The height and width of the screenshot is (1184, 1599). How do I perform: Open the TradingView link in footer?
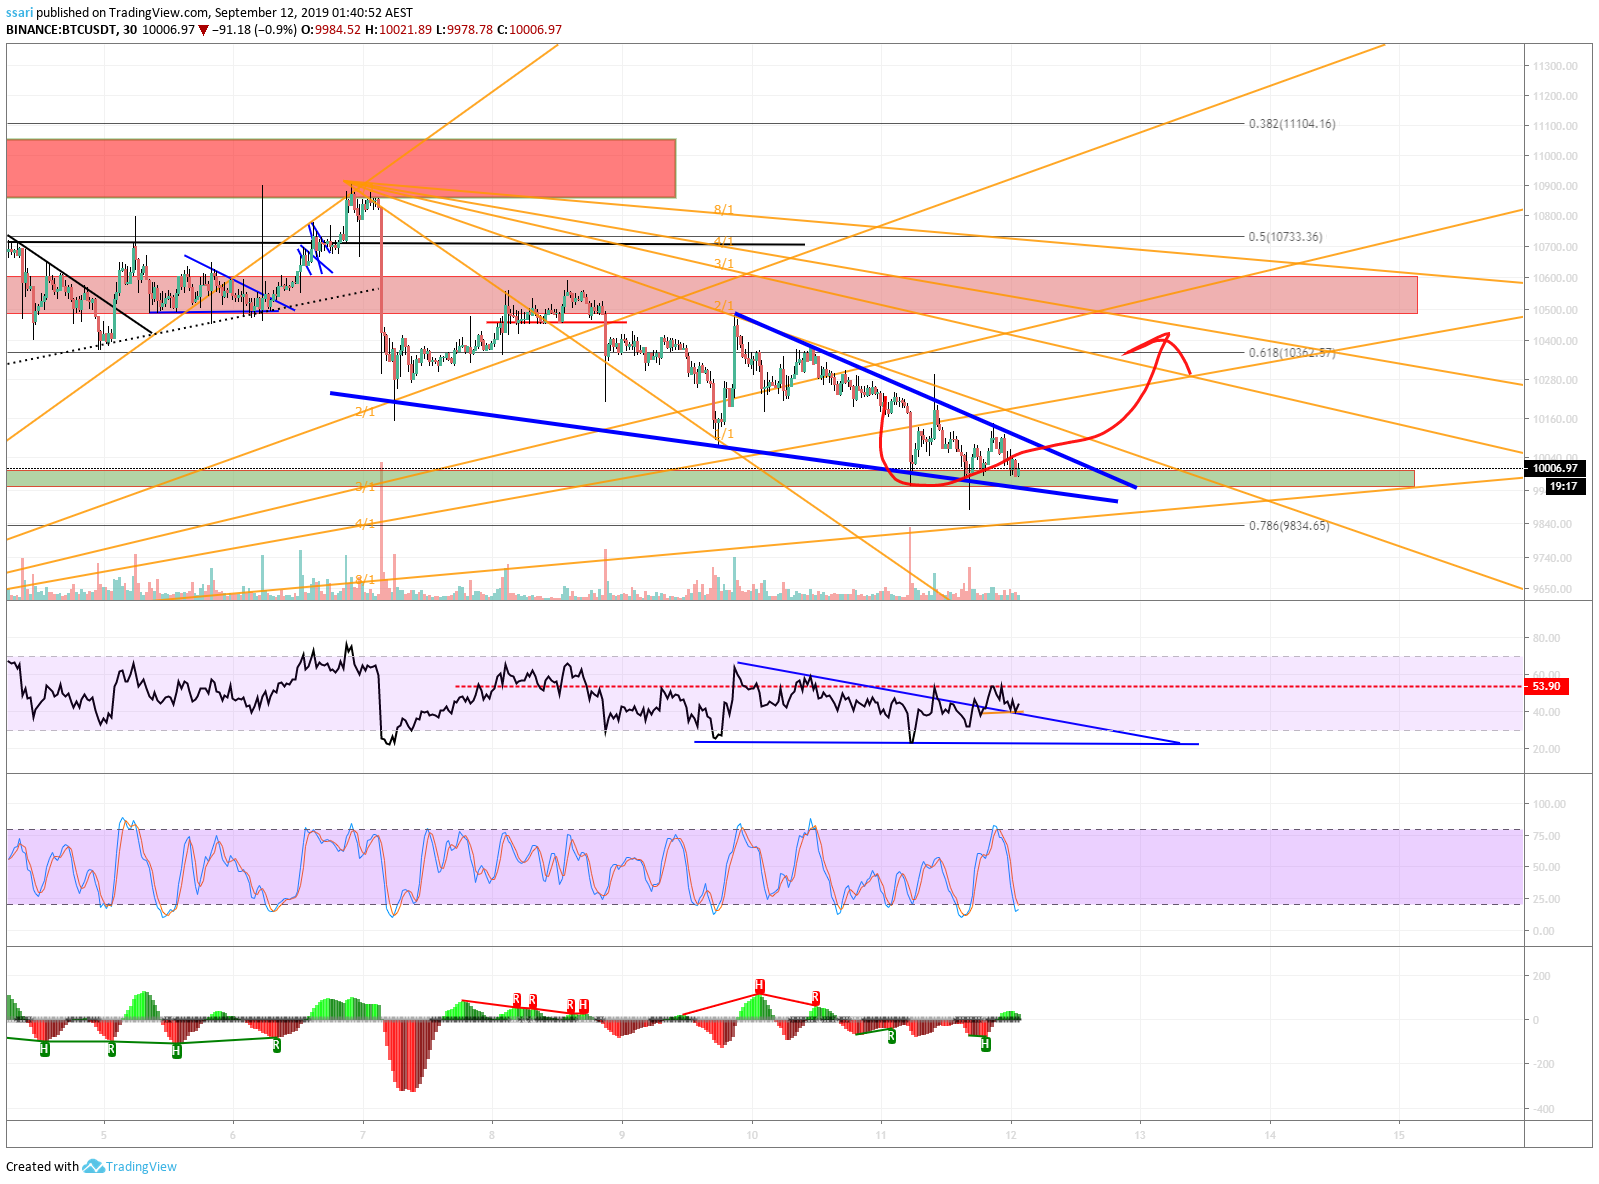[141, 1166]
